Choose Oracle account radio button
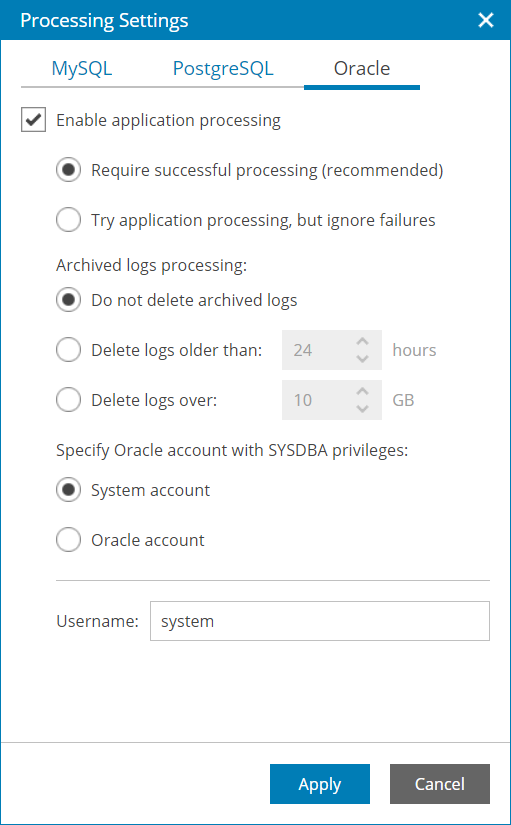This screenshot has height=825, width=511. click(68, 540)
